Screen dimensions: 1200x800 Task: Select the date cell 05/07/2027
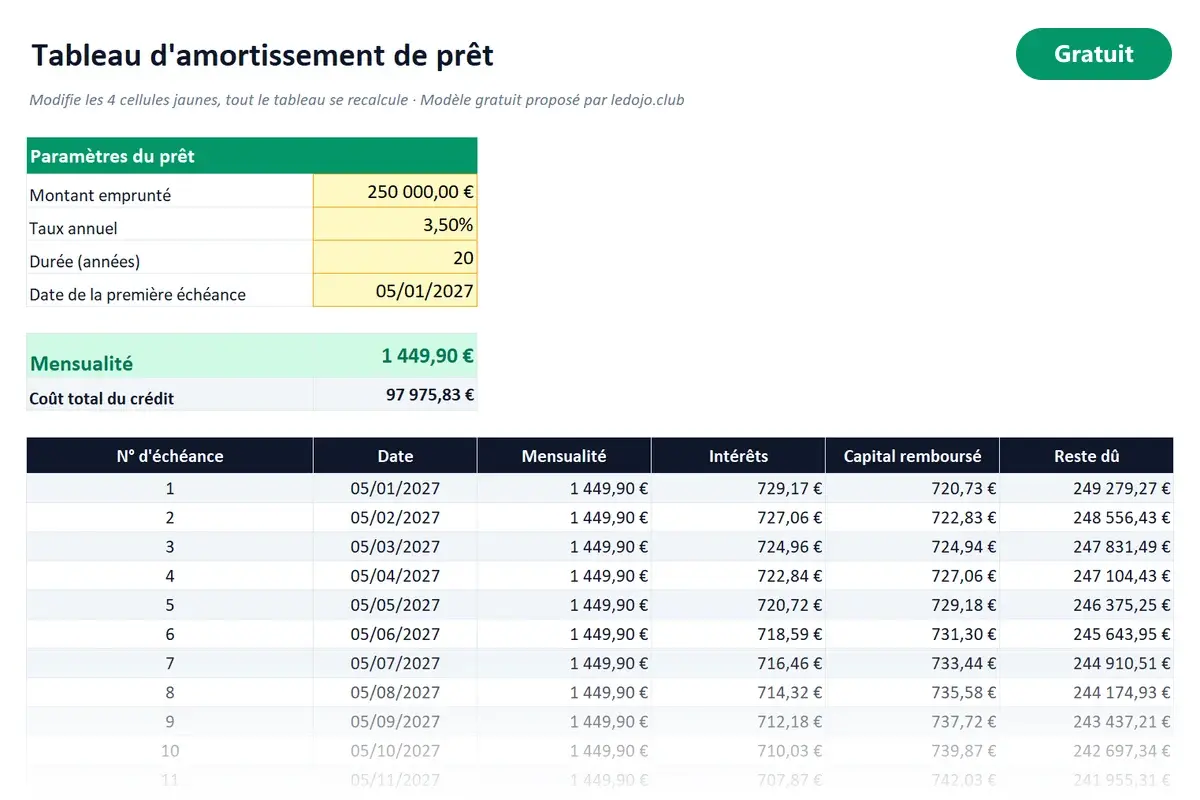coord(395,662)
